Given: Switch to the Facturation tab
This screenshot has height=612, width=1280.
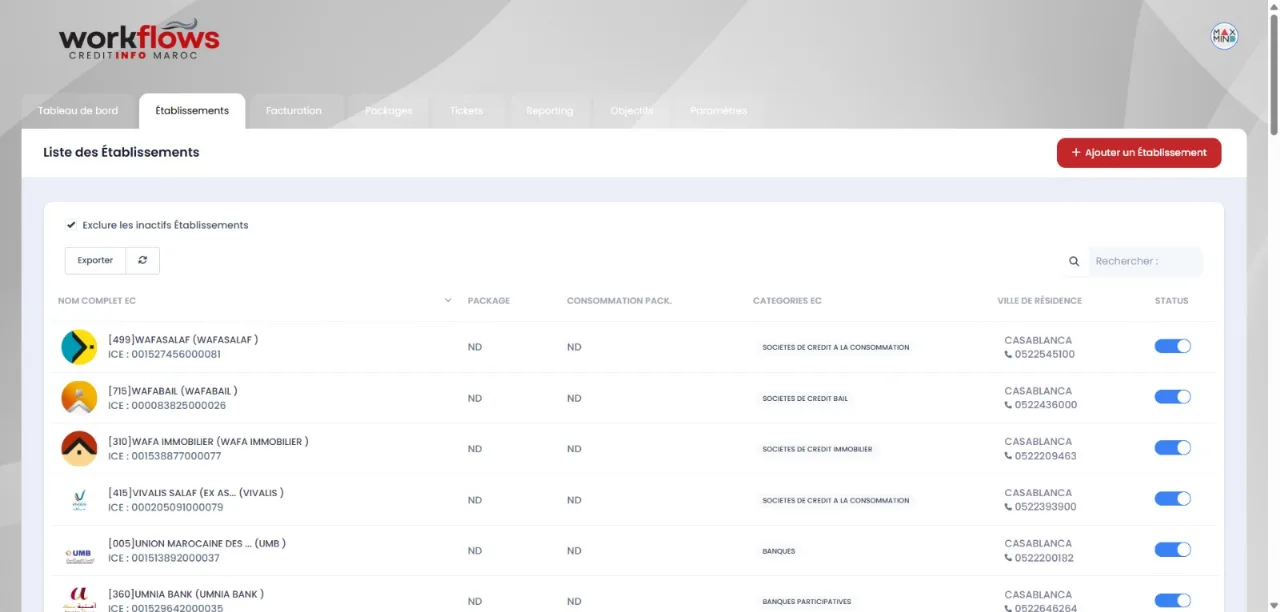Looking at the screenshot, I should coord(294,111).
